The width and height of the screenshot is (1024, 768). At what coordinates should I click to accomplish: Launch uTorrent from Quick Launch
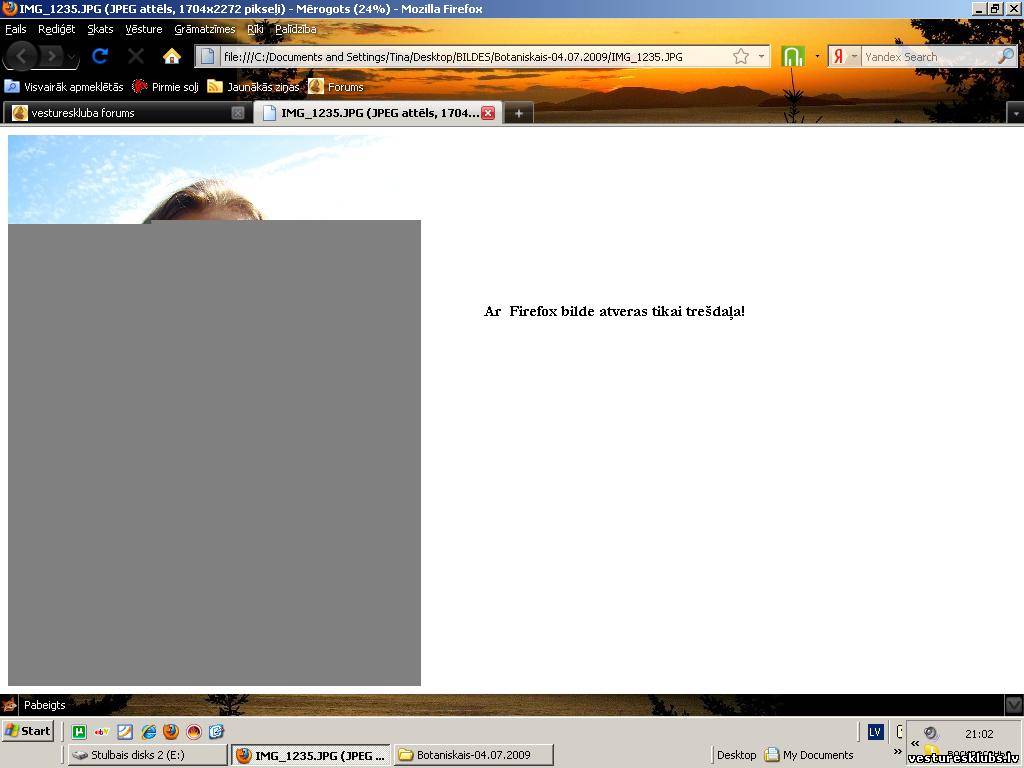(79, 731)
